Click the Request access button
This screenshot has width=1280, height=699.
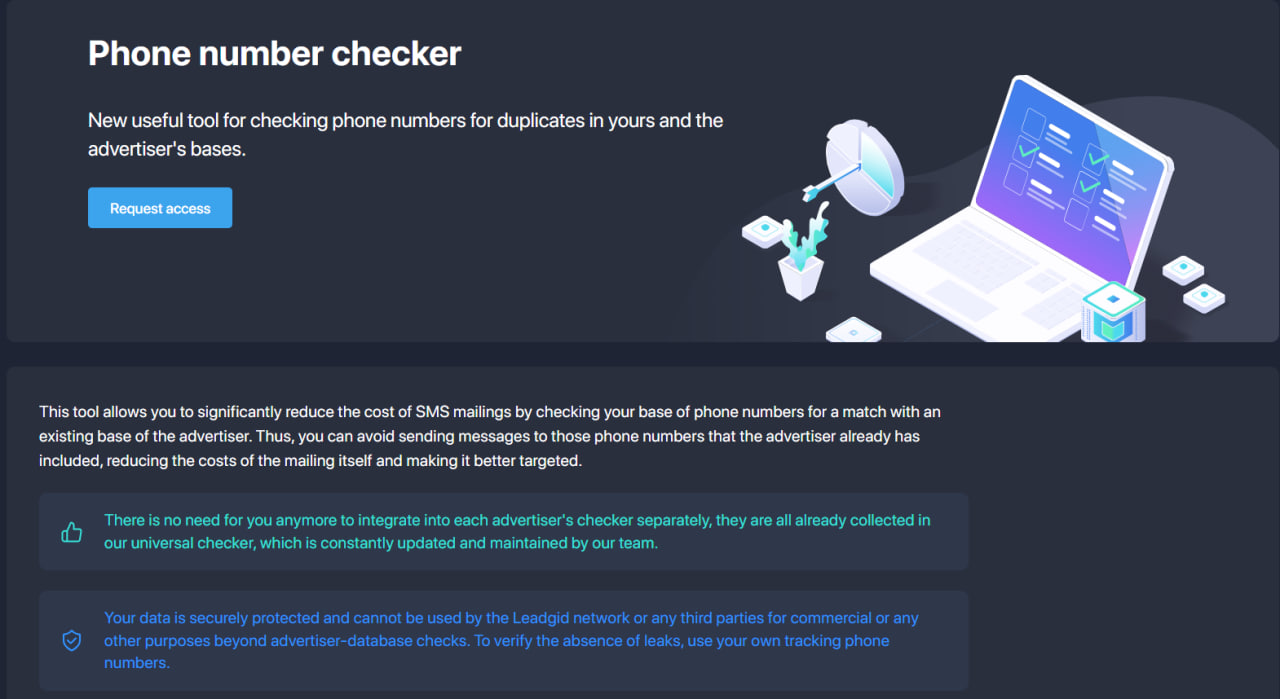tap(160, 208)
